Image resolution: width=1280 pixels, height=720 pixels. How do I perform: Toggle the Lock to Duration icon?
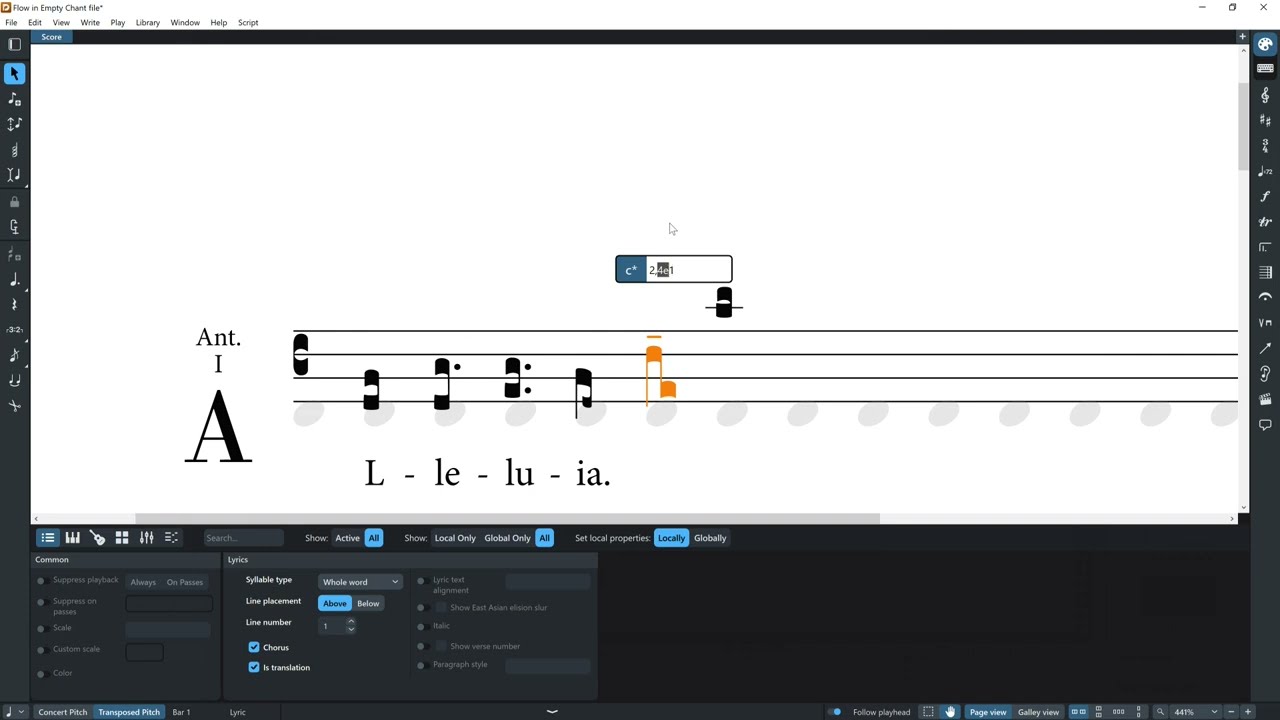14,201
